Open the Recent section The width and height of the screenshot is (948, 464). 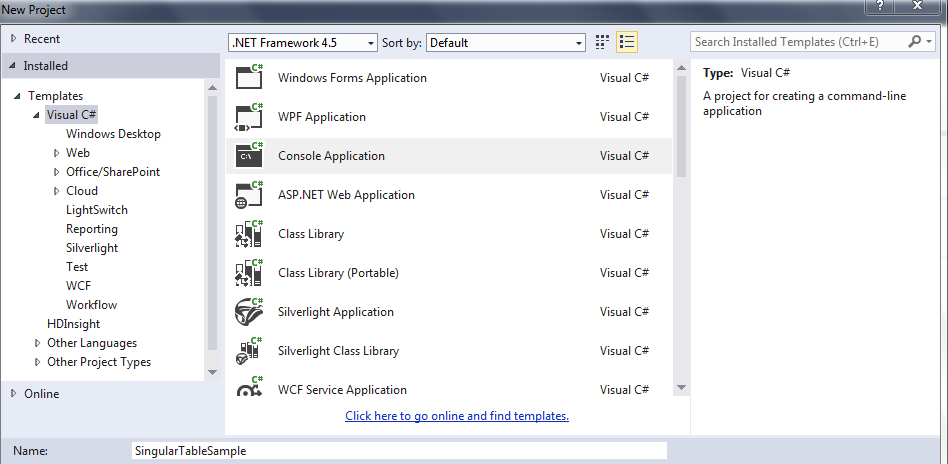coord(14,39)
